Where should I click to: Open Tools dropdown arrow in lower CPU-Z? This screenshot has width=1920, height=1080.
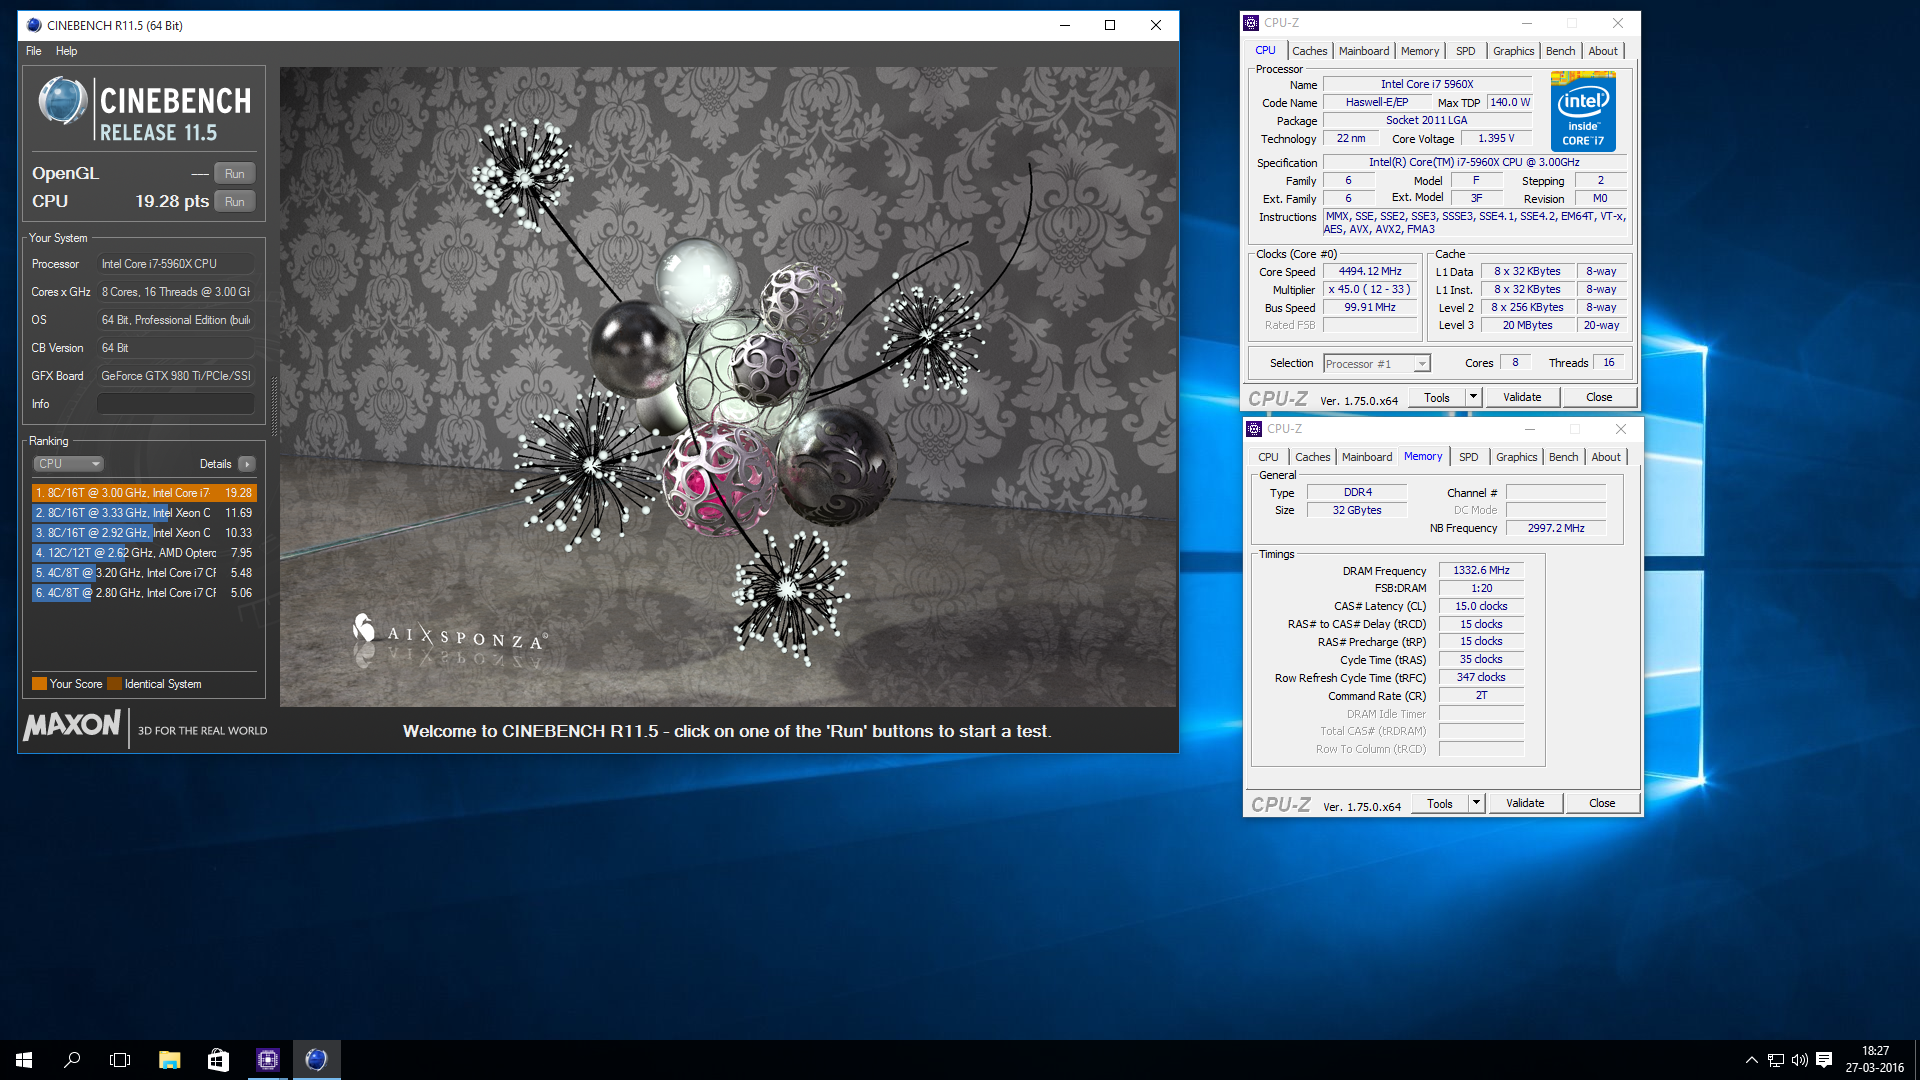click(x=1476, y=804)
